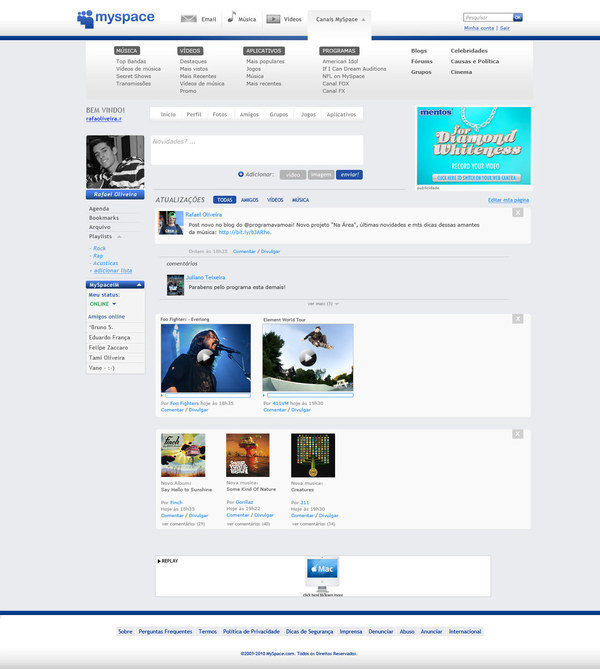Collapse the Canais MySpace menu

[363, 20]
